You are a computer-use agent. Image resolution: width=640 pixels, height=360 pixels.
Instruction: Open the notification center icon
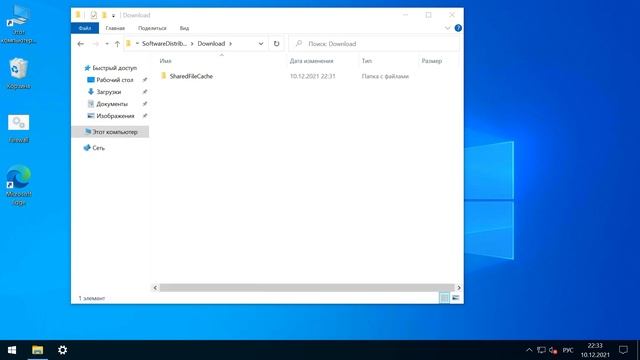623,350
